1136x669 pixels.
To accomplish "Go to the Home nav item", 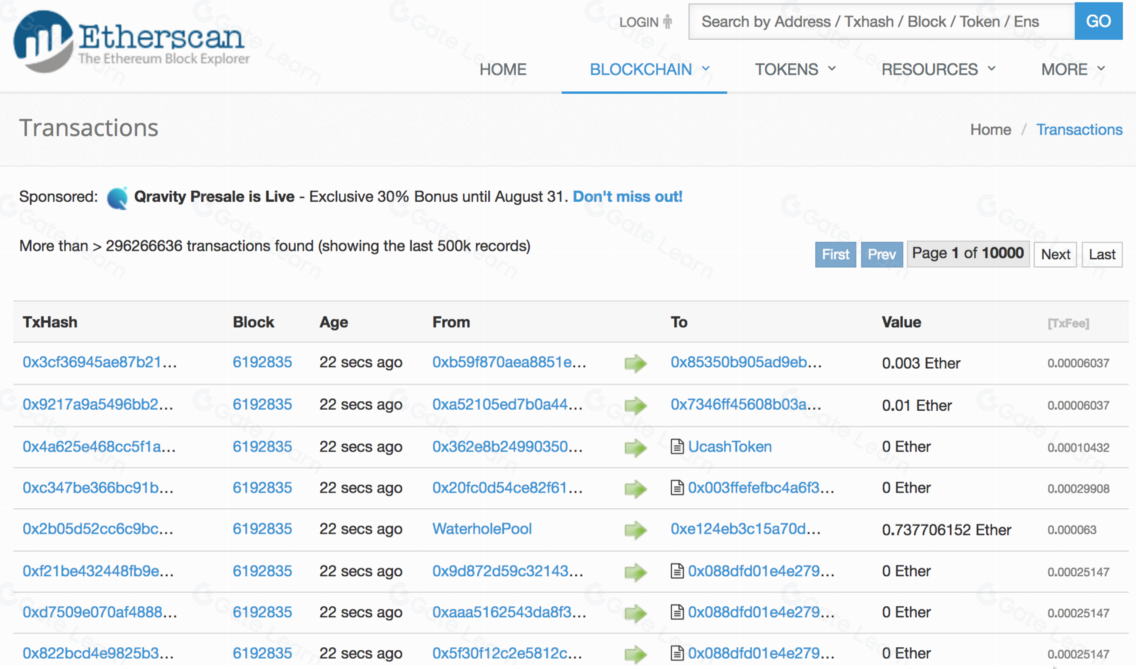I will 503,69.
